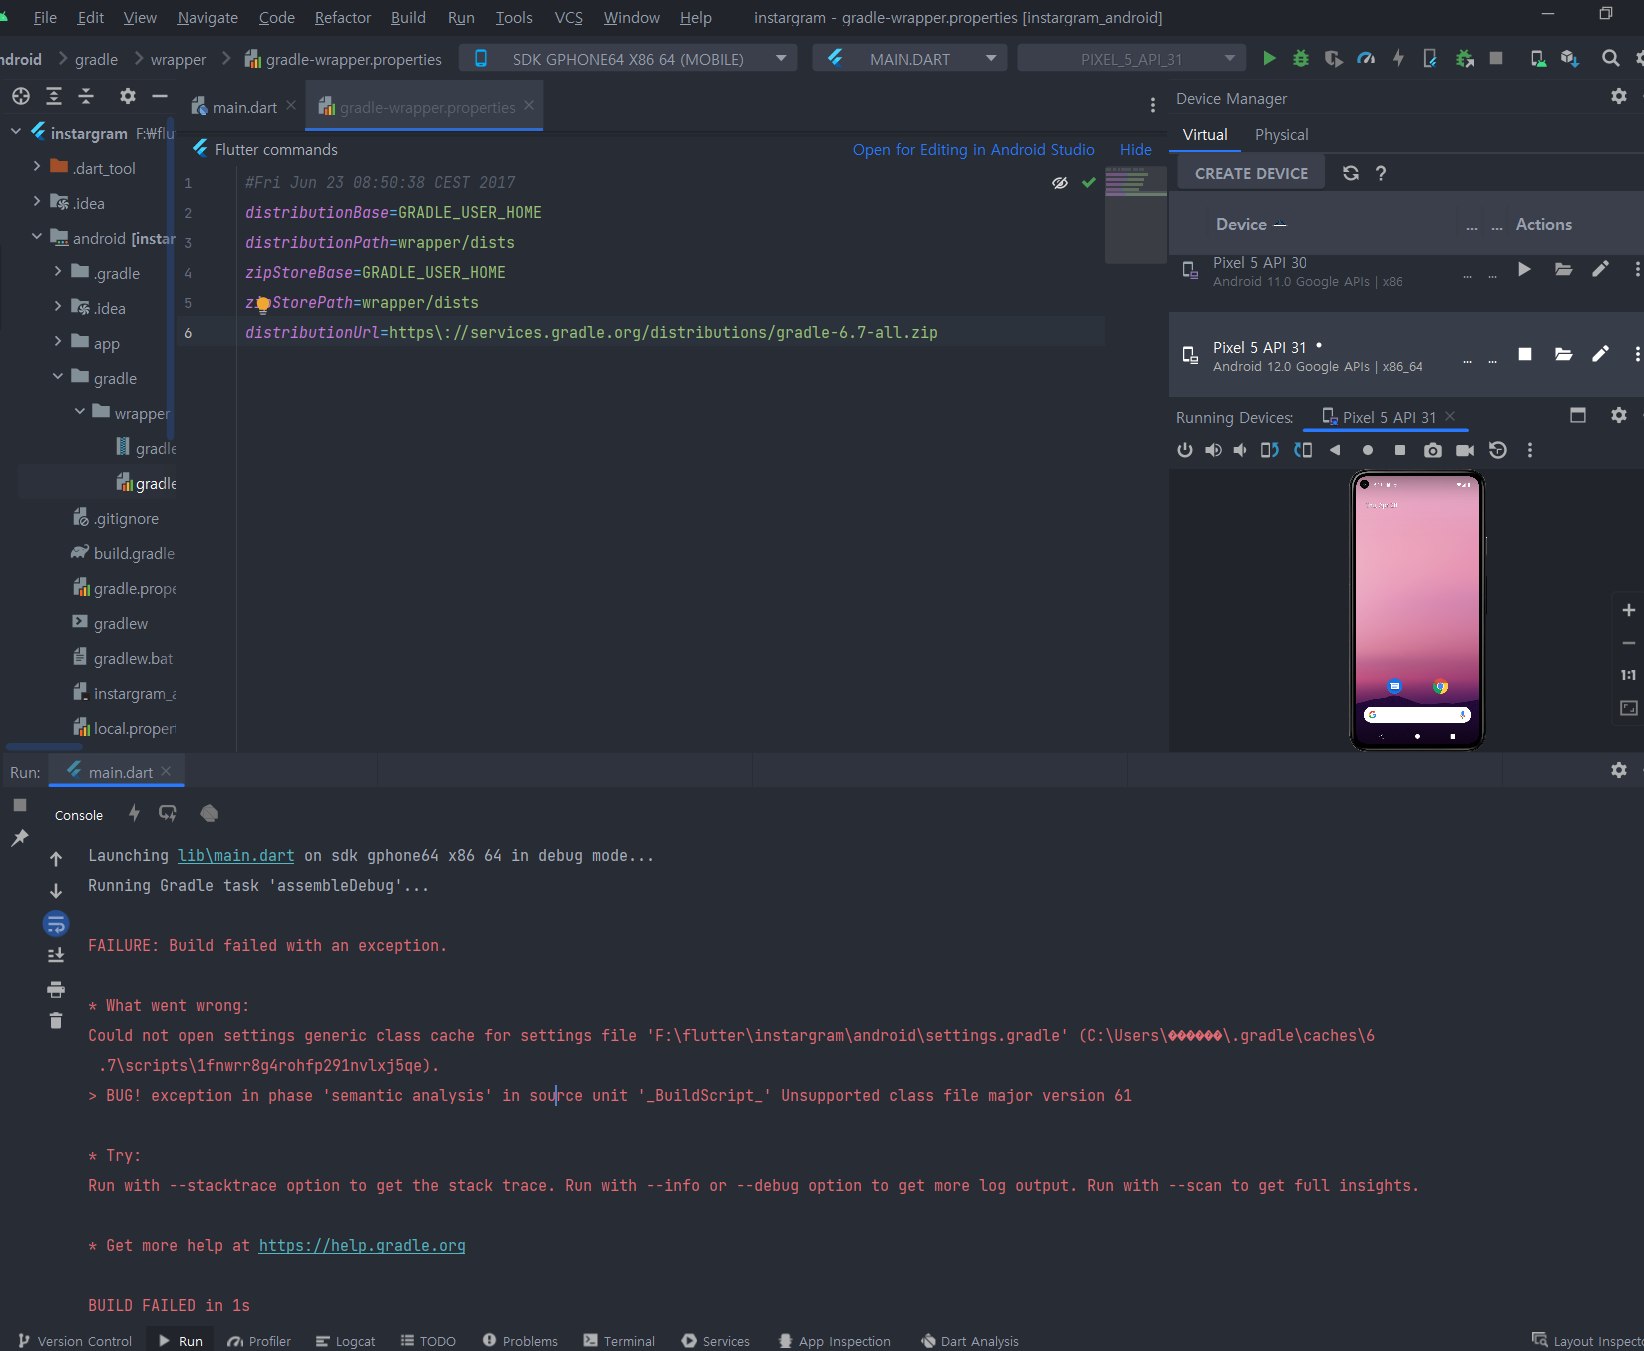Viewport: 1644px width, 1351px height.
Task: Pin the Run tab
Action: click(x=20, y=838)
